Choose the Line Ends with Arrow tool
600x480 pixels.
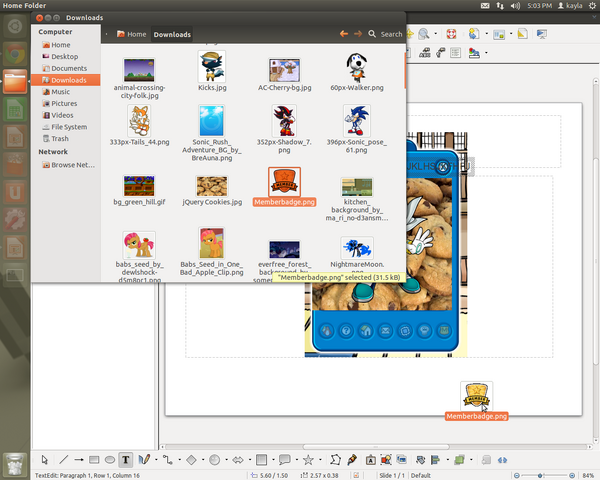[x=79, y=460]
